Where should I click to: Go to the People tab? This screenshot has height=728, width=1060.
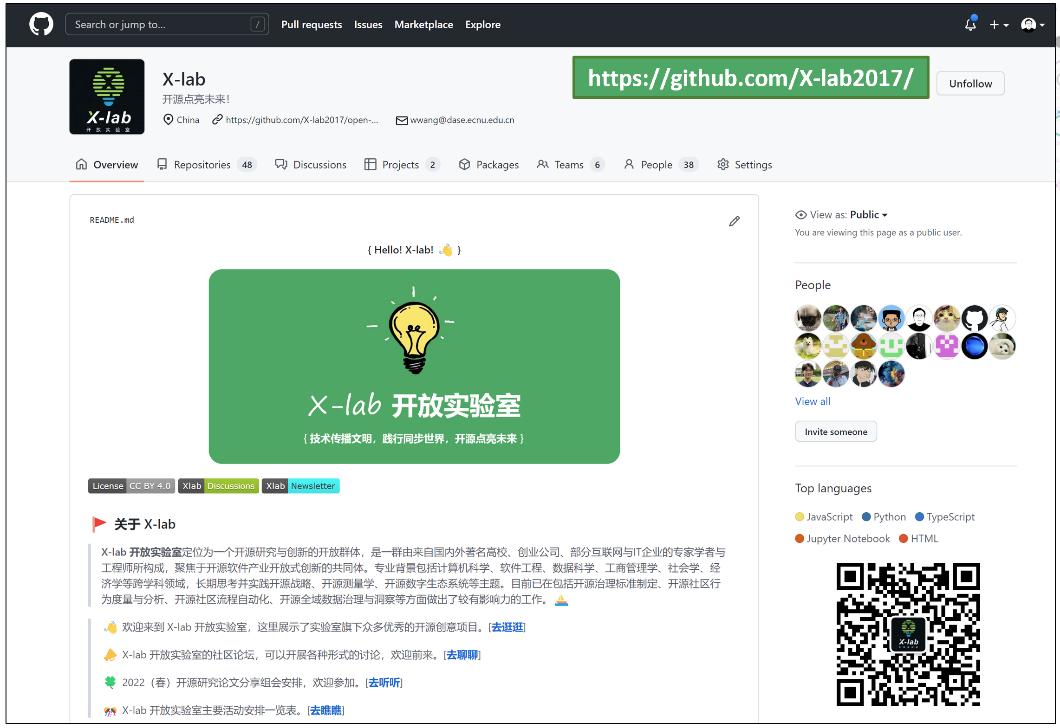(660, 165)
